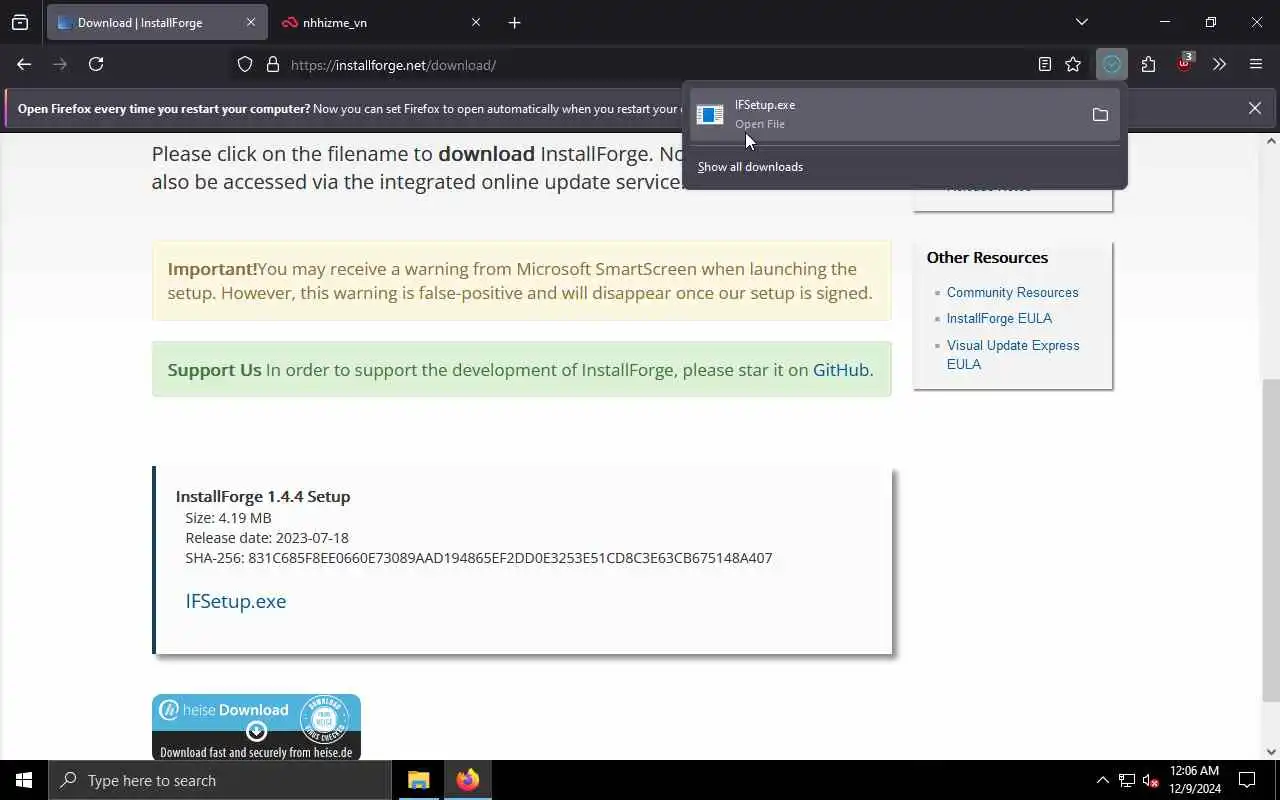Click the scrollbar up arrow
This screenshot has height=800, width=1280.
coord(1271,140)
